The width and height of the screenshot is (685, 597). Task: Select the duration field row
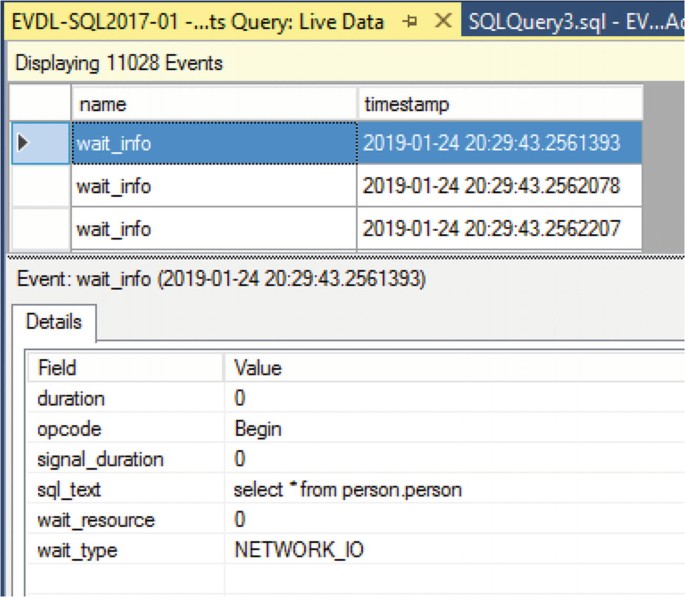[125, 399]
